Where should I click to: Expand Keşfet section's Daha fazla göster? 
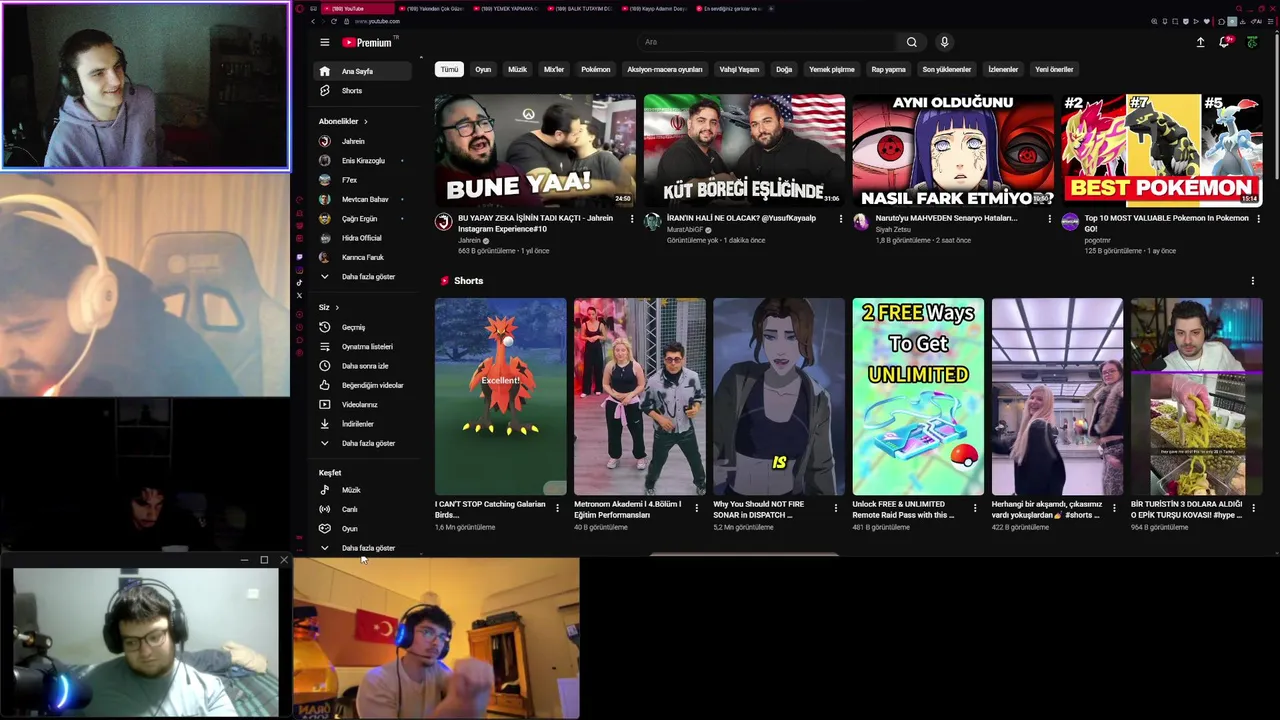362,548
